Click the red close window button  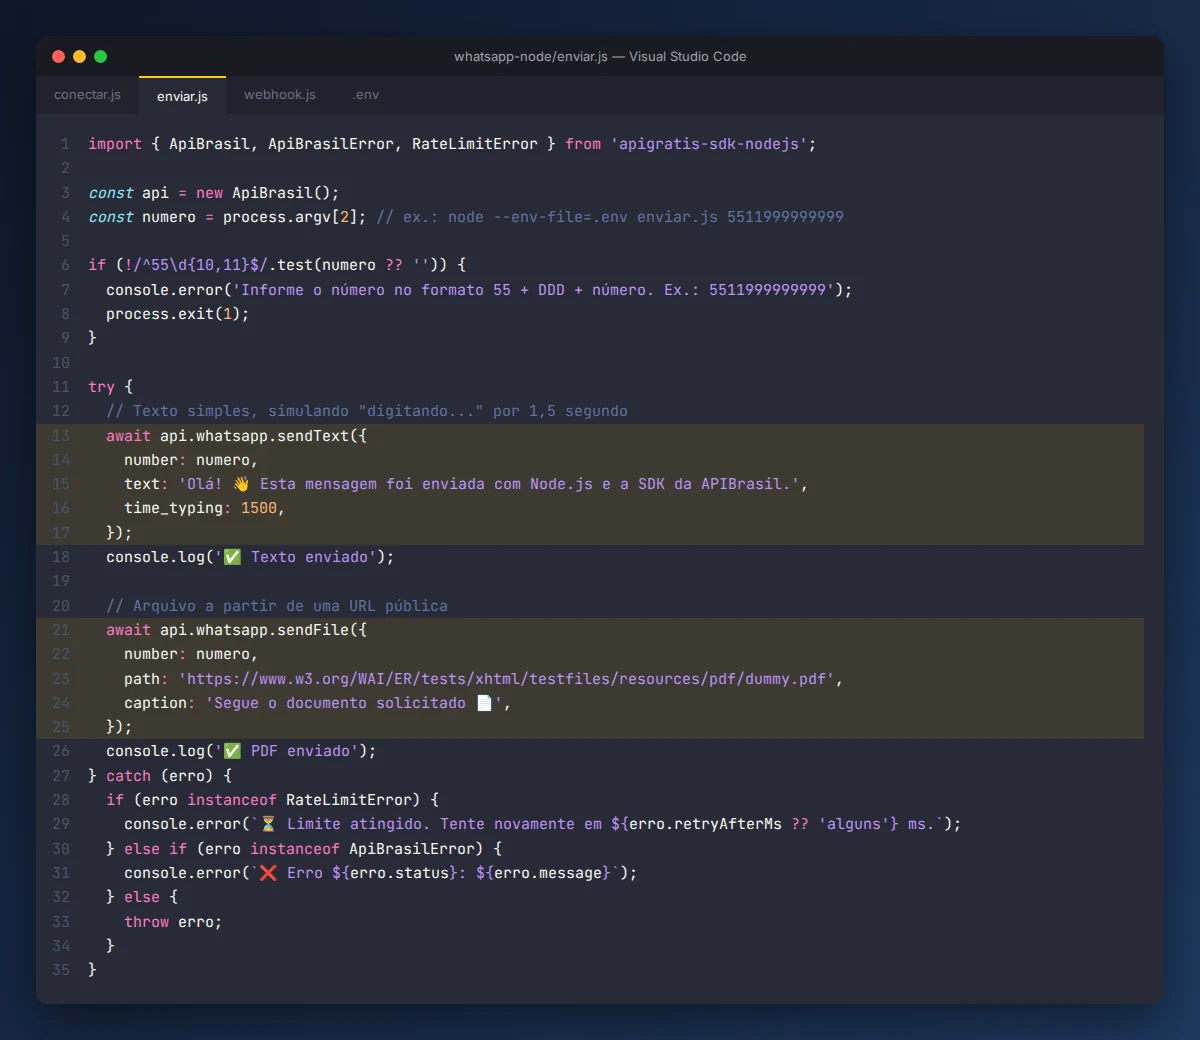(x=58, y=57)
